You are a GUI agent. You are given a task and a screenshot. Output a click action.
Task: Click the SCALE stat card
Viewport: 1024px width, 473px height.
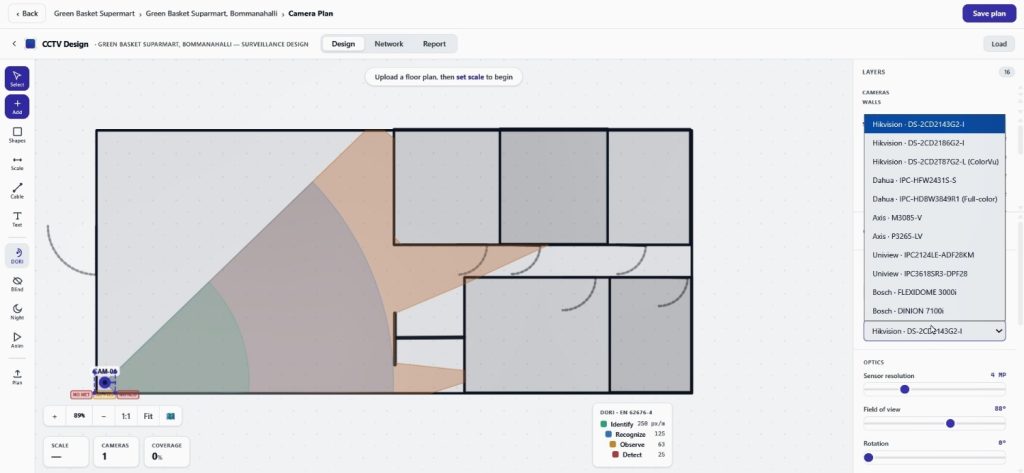click(66, 451)
